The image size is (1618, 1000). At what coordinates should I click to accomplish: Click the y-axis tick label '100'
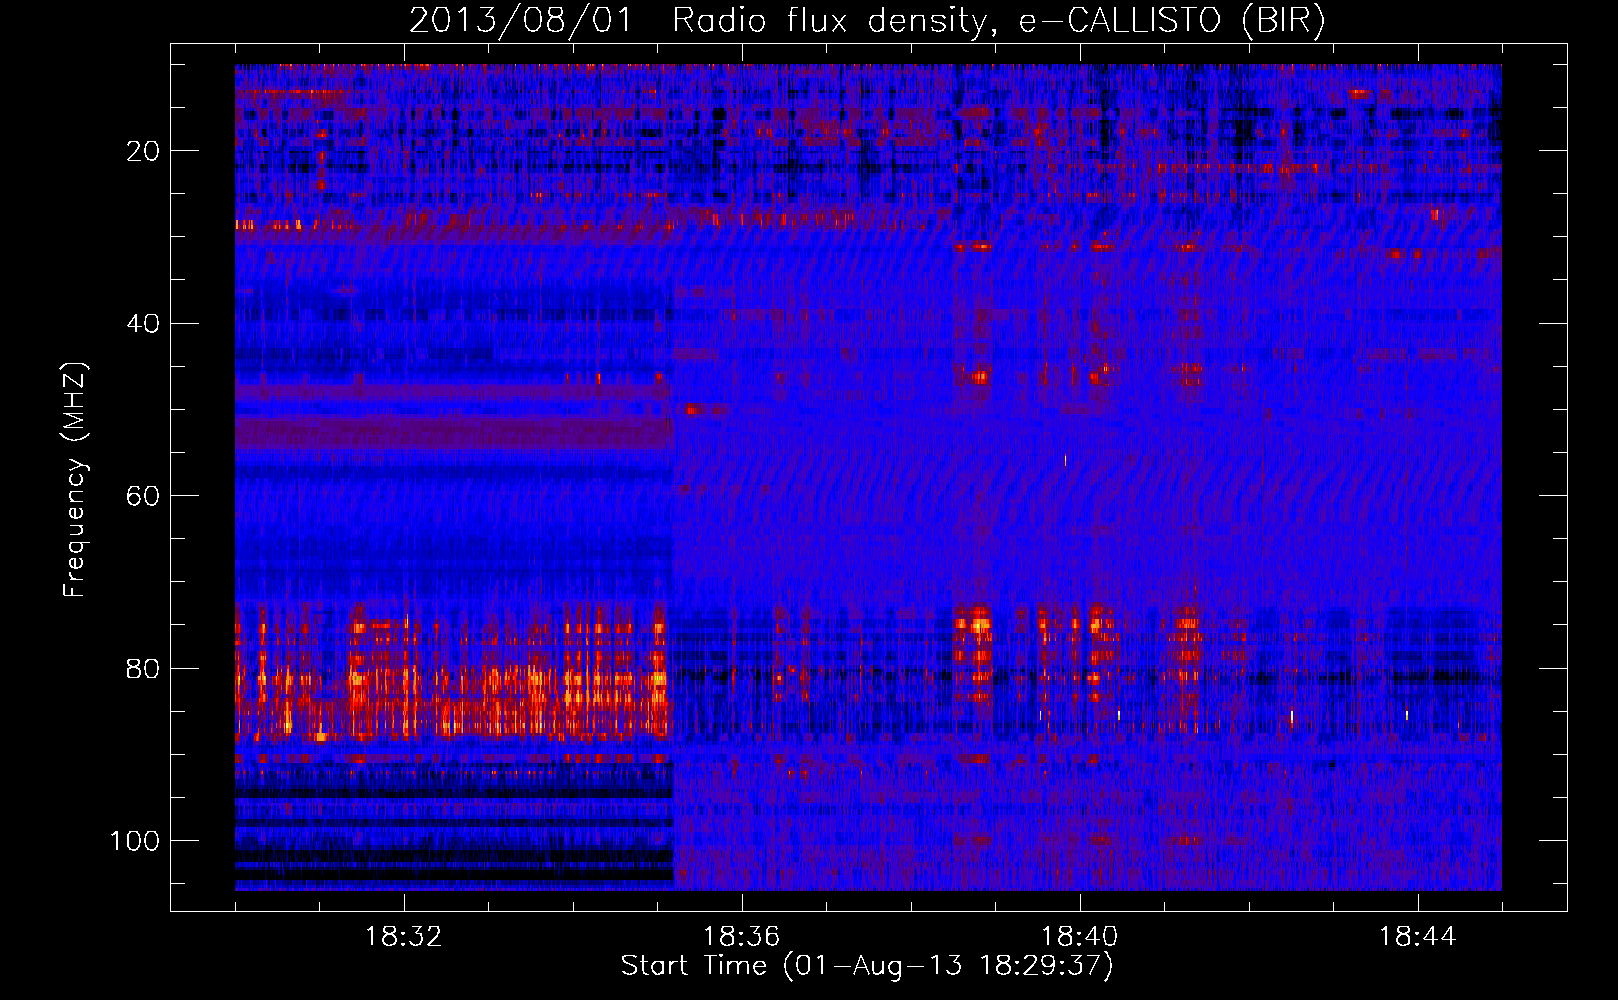[x=135, y=841]
